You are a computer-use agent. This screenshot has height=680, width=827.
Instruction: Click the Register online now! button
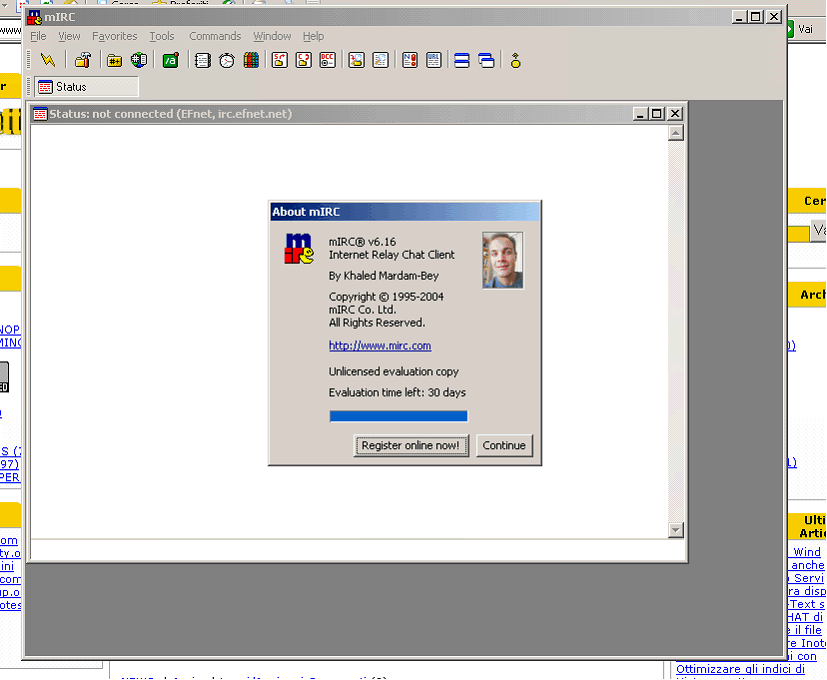coord(411,445)
